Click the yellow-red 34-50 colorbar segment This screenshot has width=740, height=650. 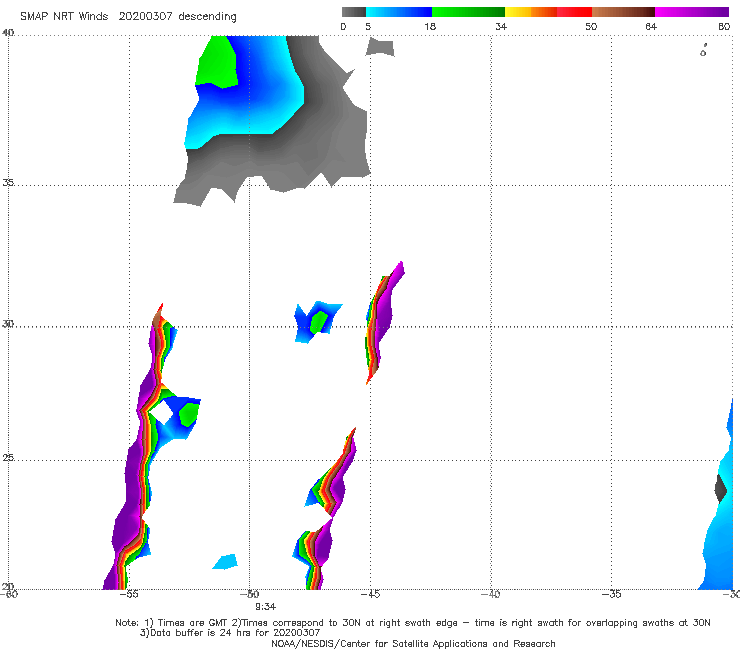click(x=548, y=12)
